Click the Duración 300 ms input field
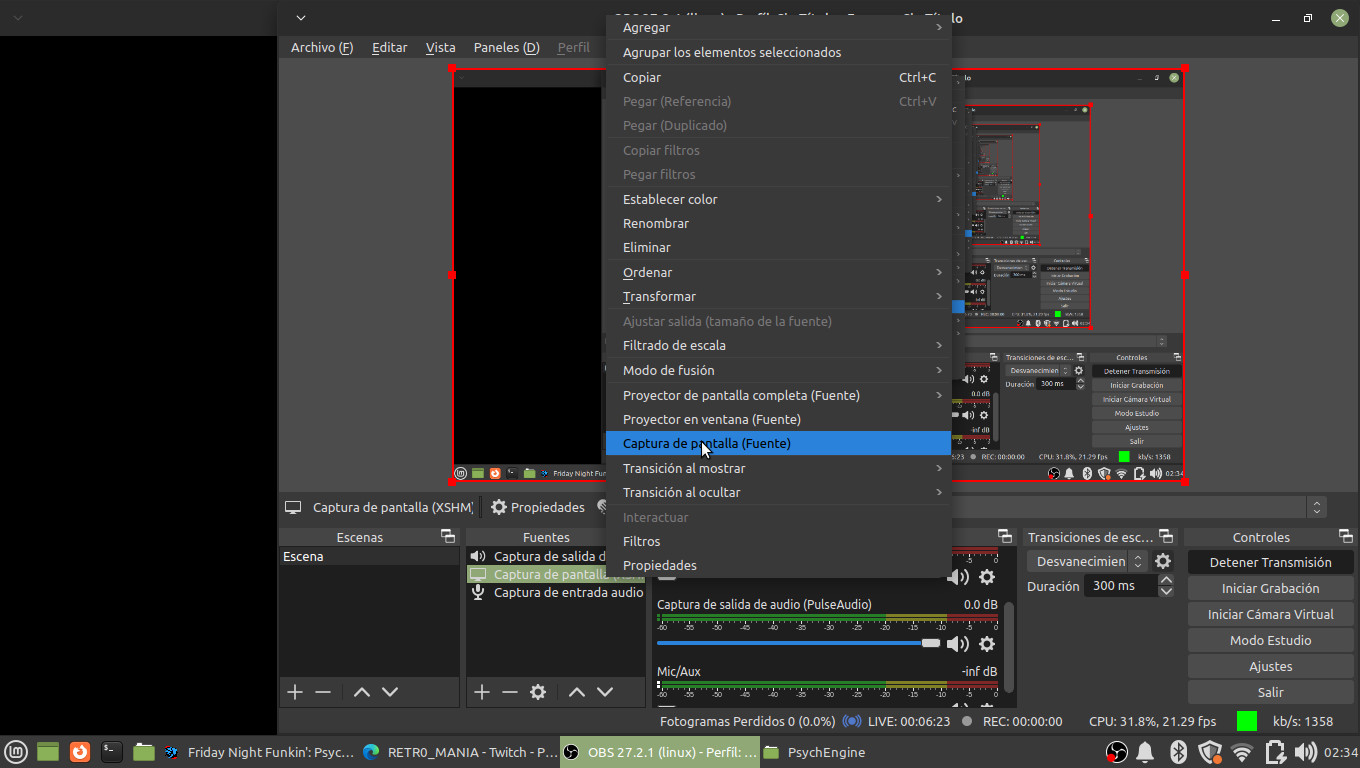This screenshot has height=768, width=1360. click(x=1121, y=586)
